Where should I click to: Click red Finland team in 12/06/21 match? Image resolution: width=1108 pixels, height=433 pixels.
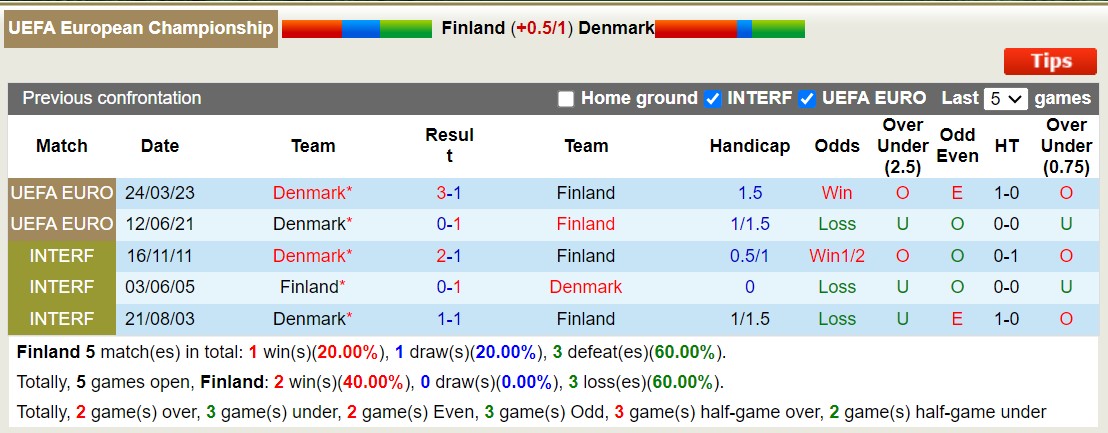(586, 224)
